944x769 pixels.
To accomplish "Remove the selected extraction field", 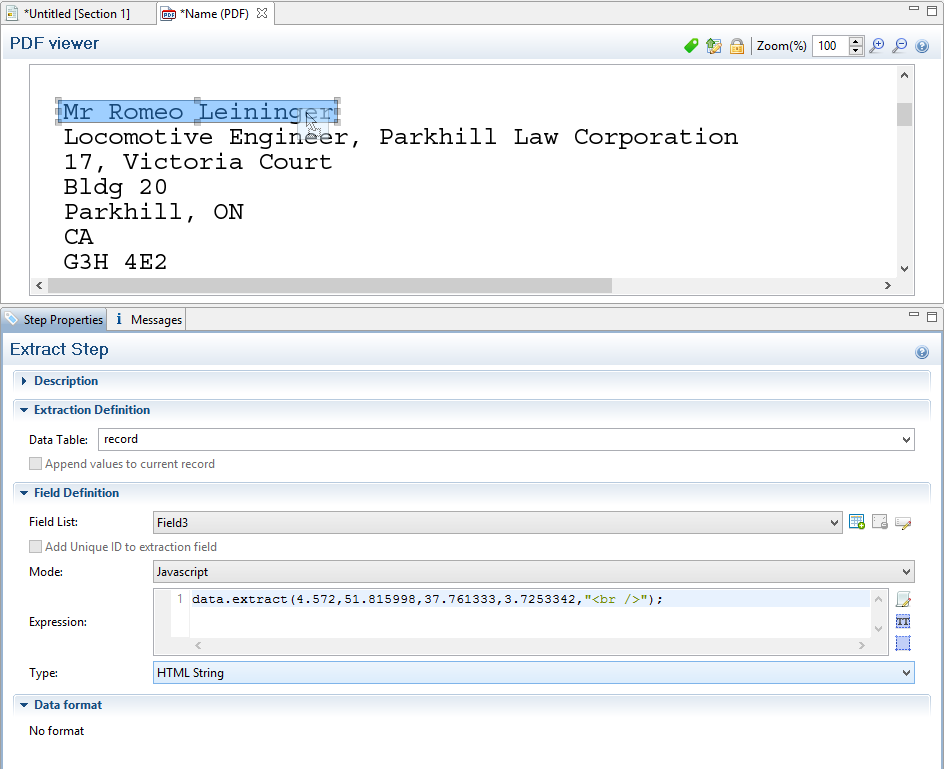I will coord(880,522).
